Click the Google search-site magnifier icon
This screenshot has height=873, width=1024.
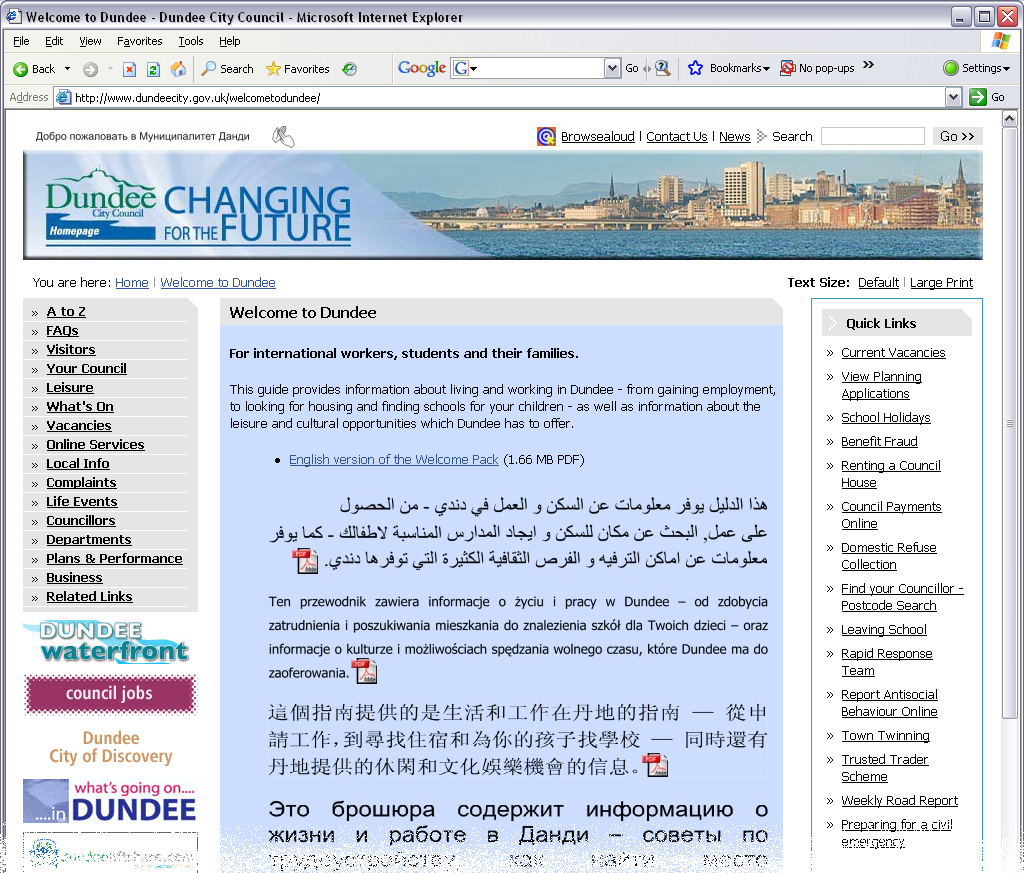coord(663,68)
